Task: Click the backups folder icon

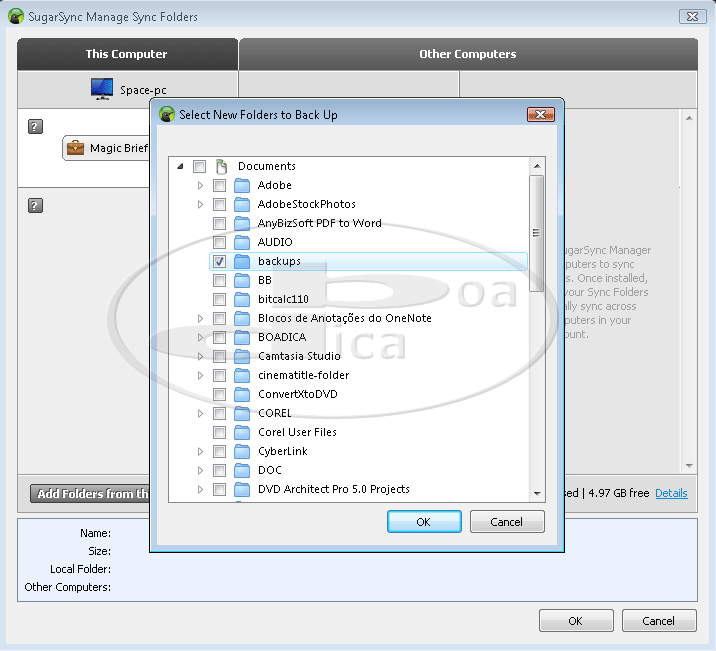Action: click(242, 261)
